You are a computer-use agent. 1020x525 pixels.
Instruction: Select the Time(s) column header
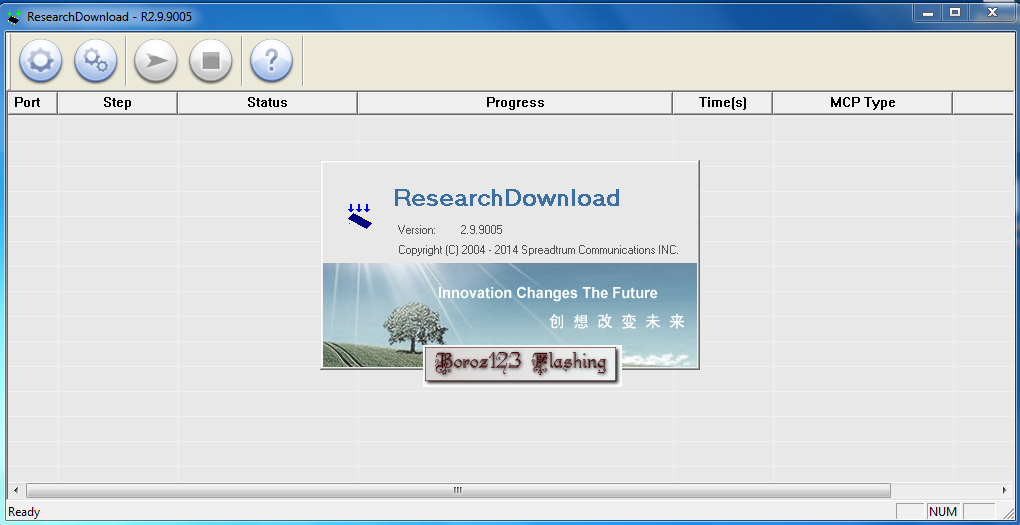(723, 102)
